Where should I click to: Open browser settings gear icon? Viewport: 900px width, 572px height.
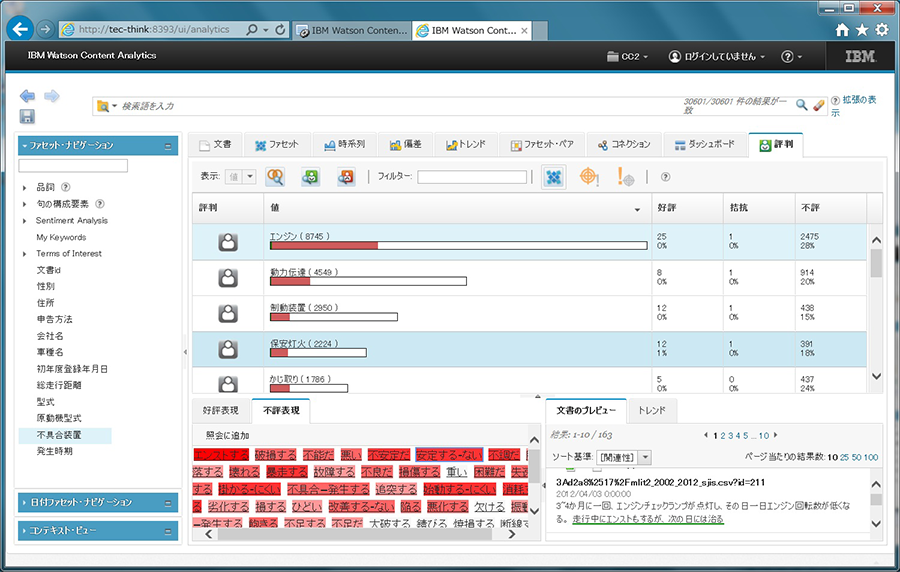point(882,30)
